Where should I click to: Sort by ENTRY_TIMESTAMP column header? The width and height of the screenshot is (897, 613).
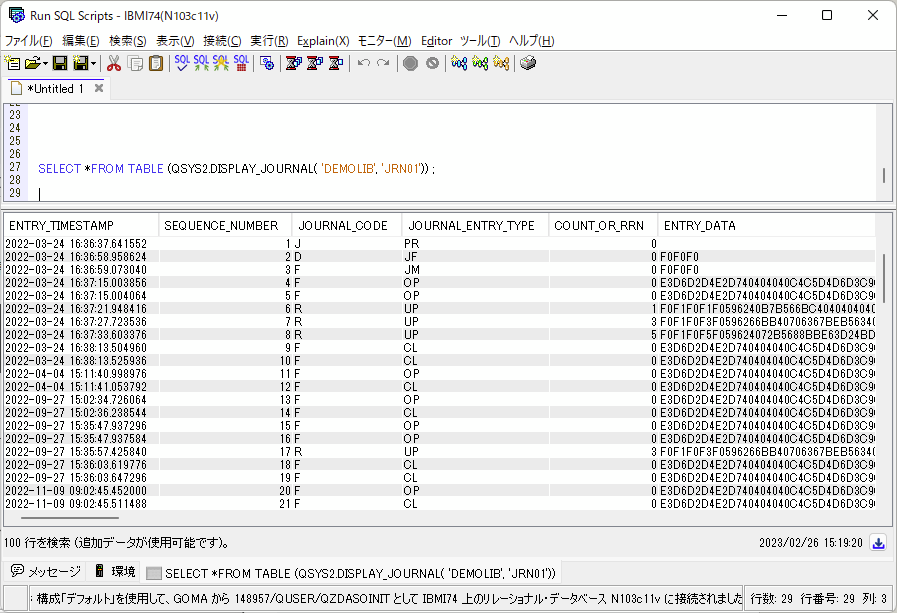(81, 225)
